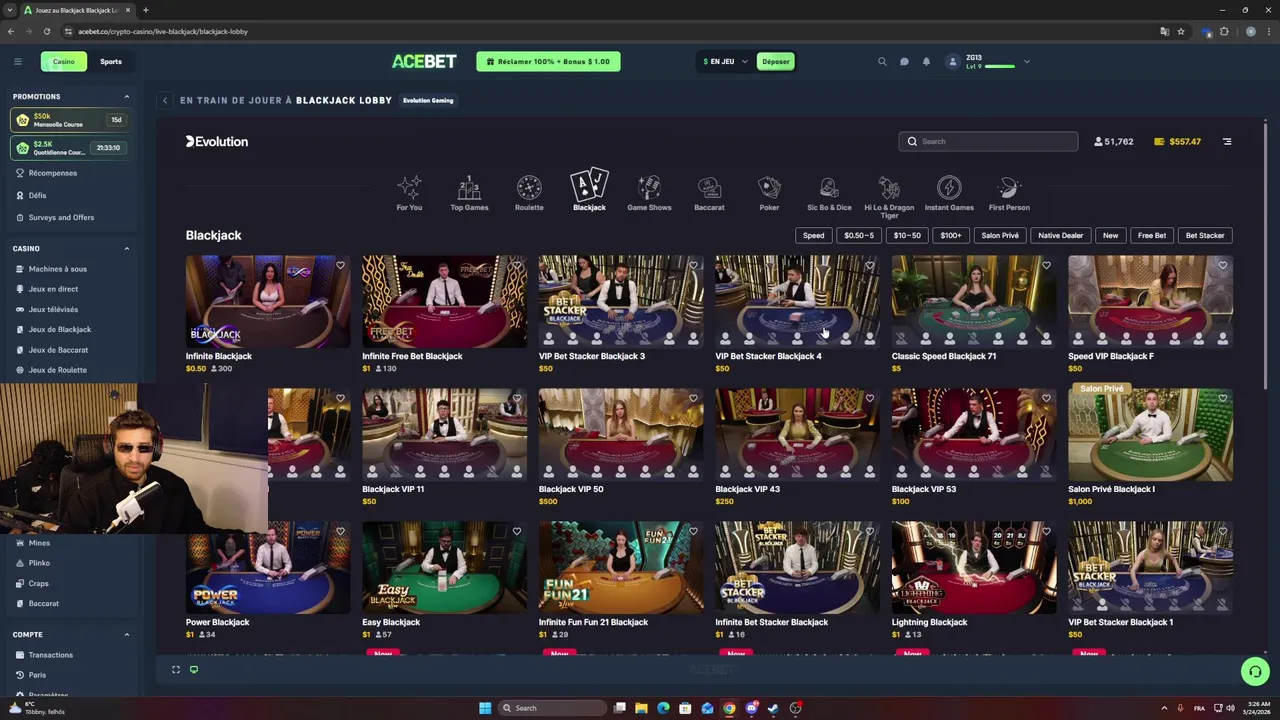Viewport: 1280px width, 720px height.
Task: Open Machines à sous in sidebar
Action: pyautogui.click(x=58, y=269)
